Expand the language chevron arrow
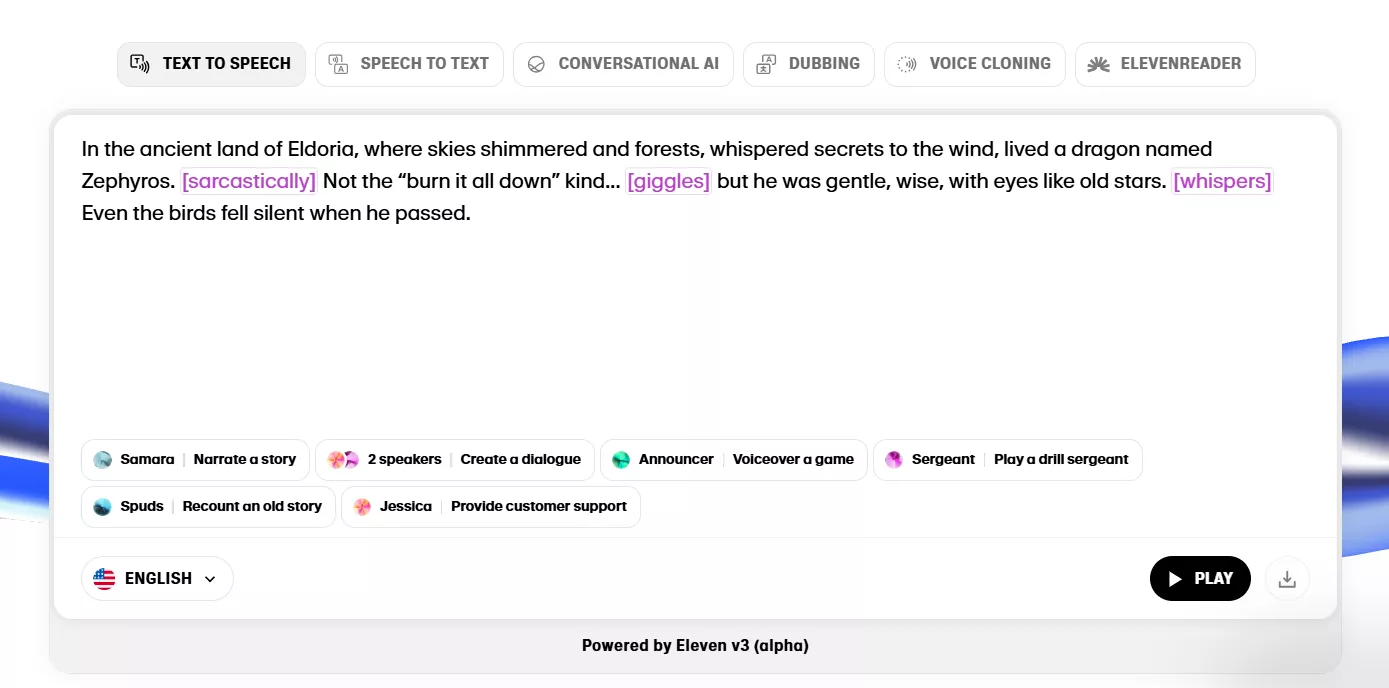The height and width of the screenshot is (688, 1389). pos(210,579)
